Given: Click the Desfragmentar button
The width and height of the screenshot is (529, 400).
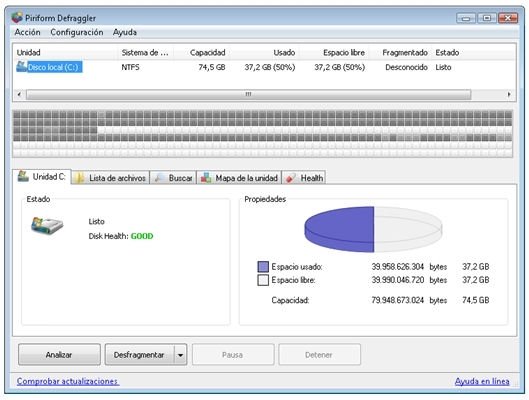Looking at the screenshot, I should click(139, 354).
